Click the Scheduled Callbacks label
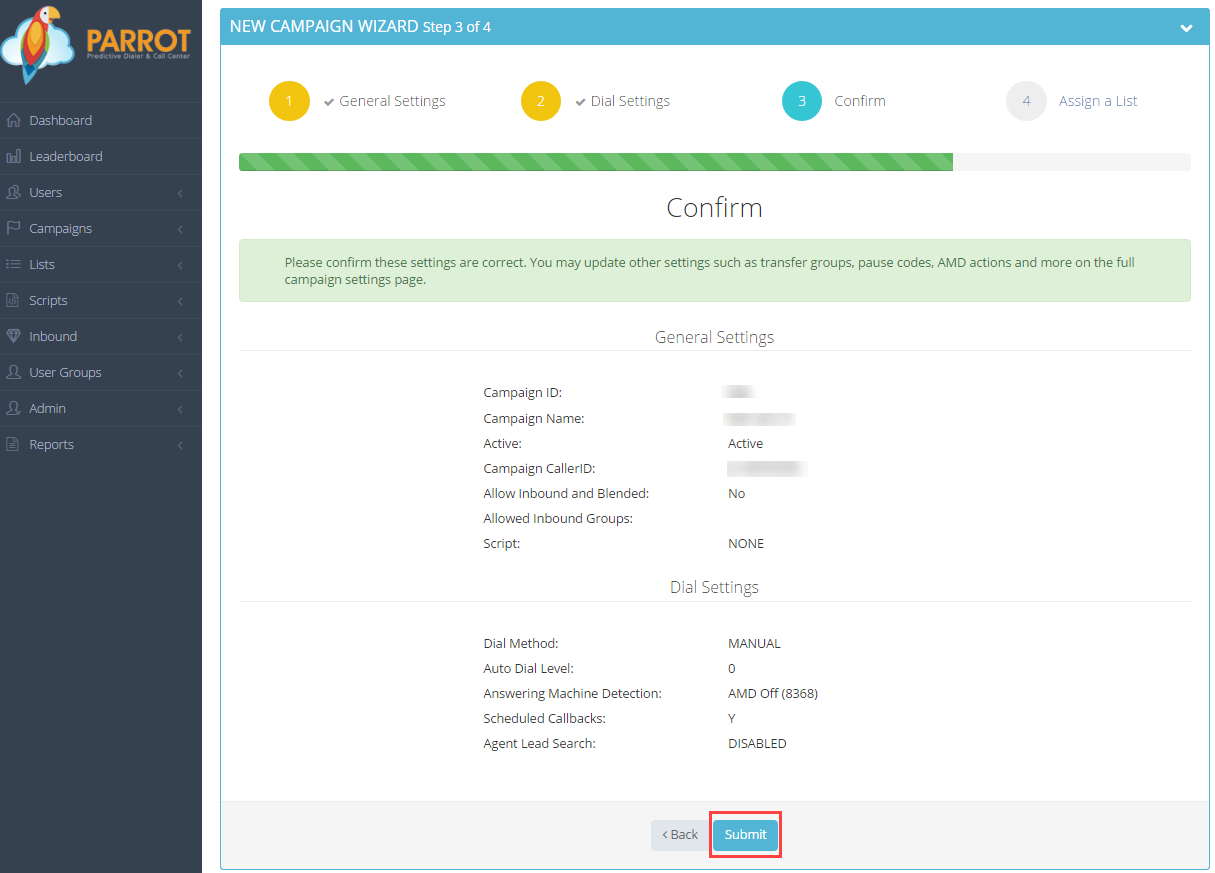The height and width of the screenshot is (873, 1215). (544, 719)
